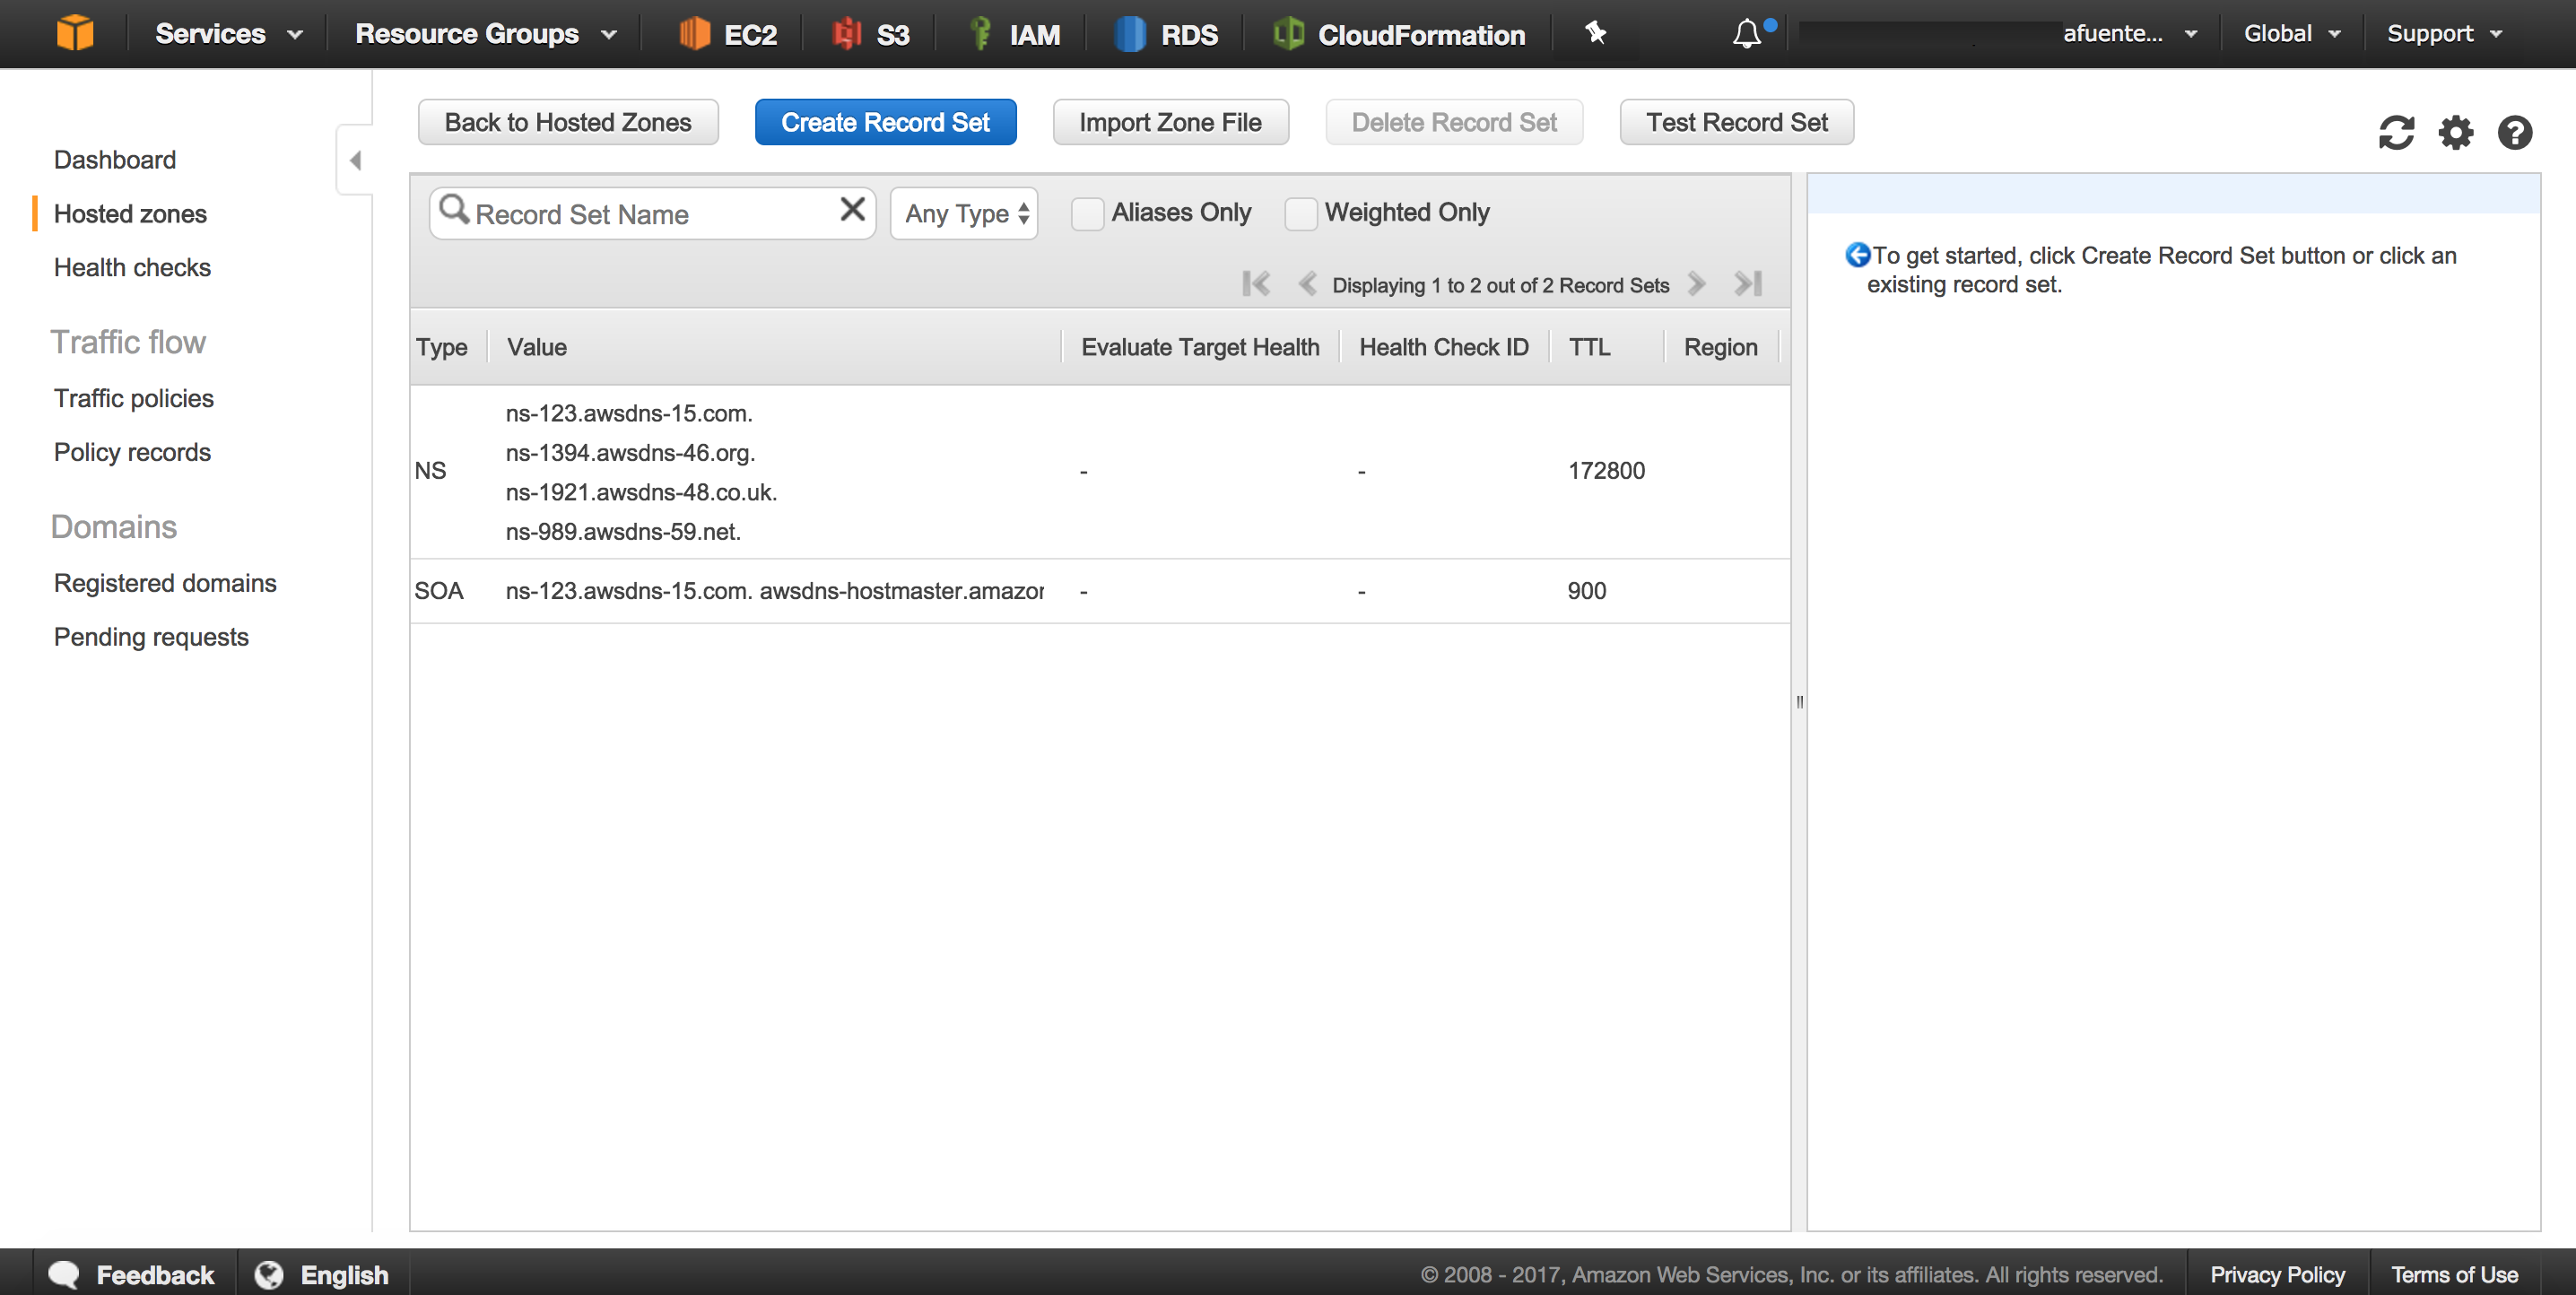Open the IAM service shortcut
This screenshot has width=2576, height=1295.
tap(1015, 34)
